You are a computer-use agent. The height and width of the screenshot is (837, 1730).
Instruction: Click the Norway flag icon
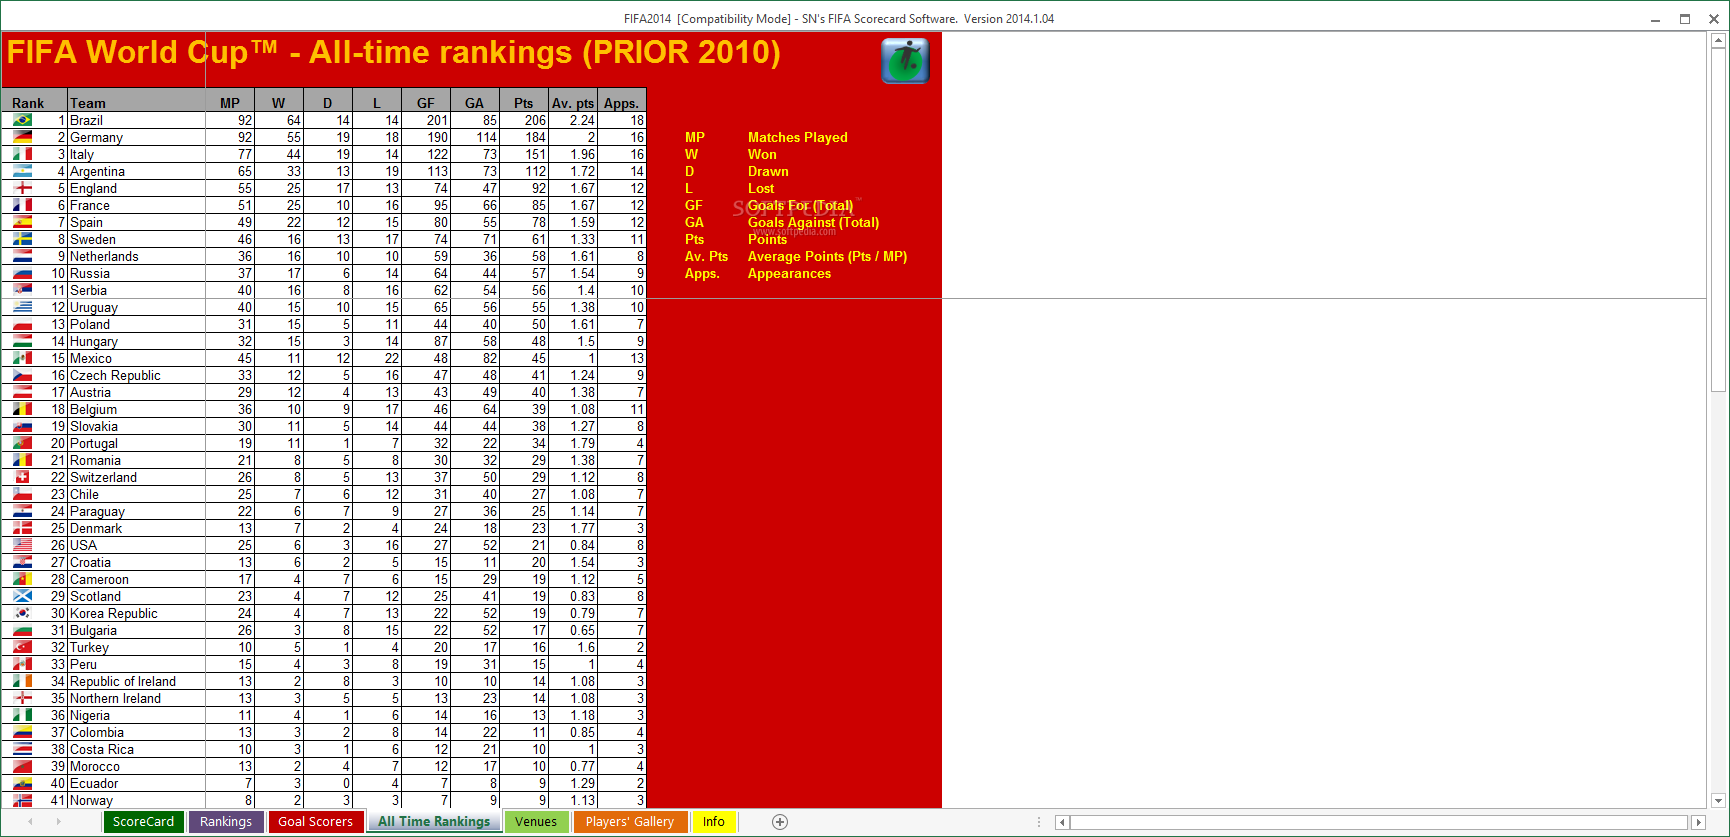[x=22, y=800]
